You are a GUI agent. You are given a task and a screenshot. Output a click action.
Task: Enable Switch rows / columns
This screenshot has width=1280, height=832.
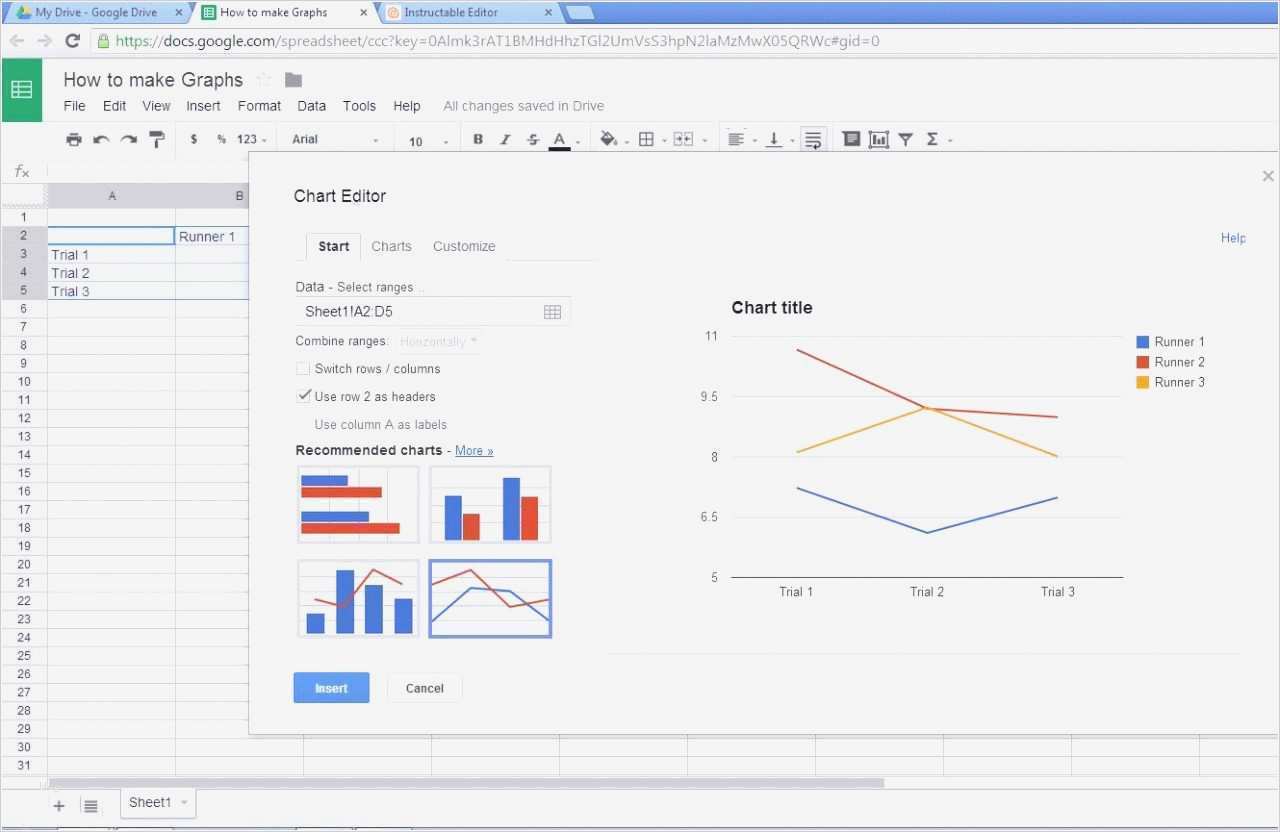[x=303, y=368]
